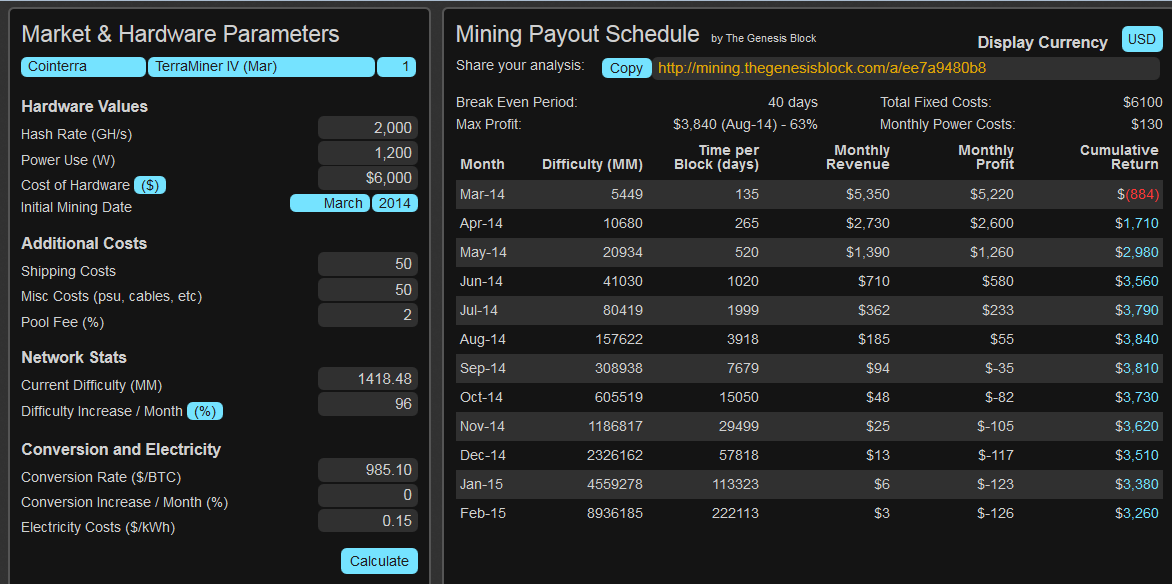Edit the Misc Costs field
1172x584 pixels.
[x=368, y=289]
